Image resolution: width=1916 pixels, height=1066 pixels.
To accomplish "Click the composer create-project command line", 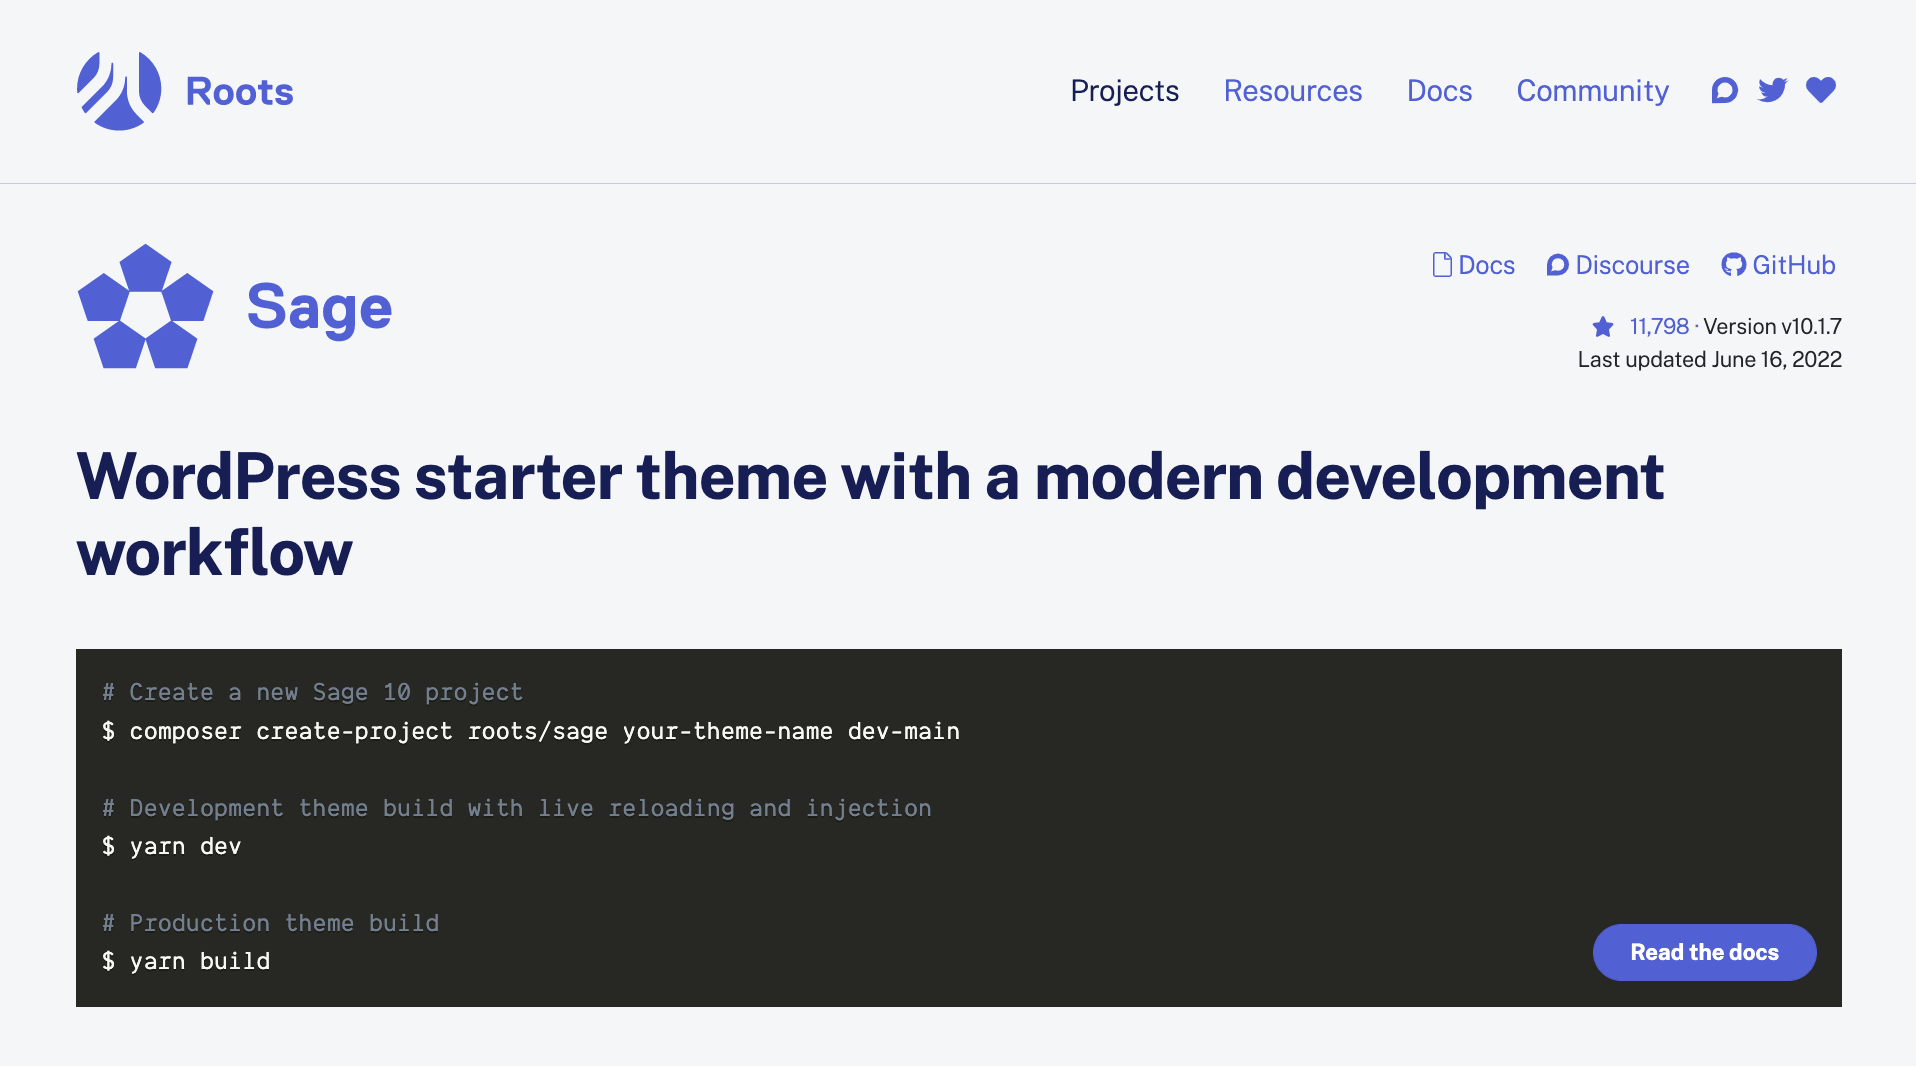I will click(x=531, y=731).
